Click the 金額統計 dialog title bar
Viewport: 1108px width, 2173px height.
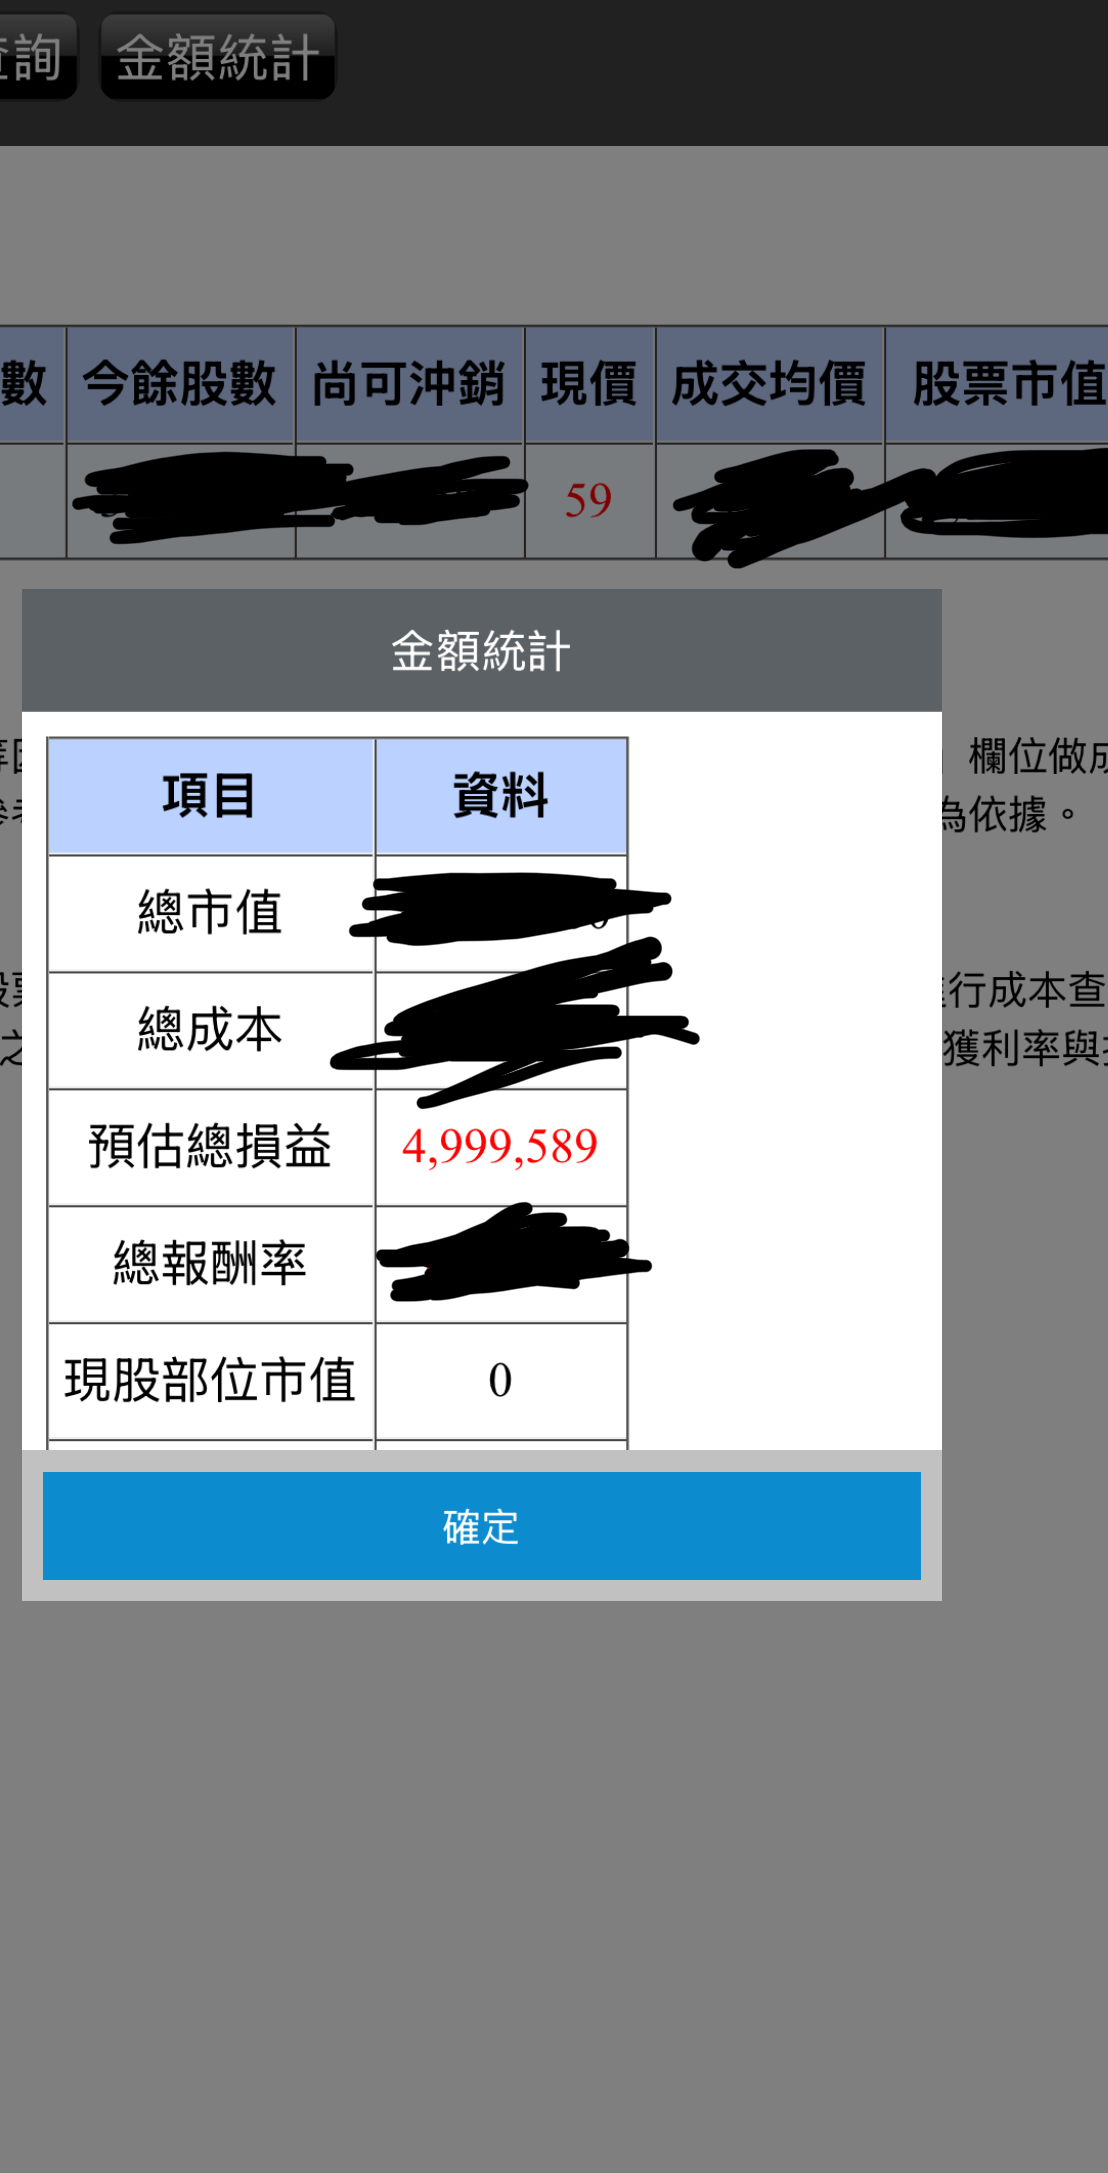pyautogui.click(x=481, y=651)
